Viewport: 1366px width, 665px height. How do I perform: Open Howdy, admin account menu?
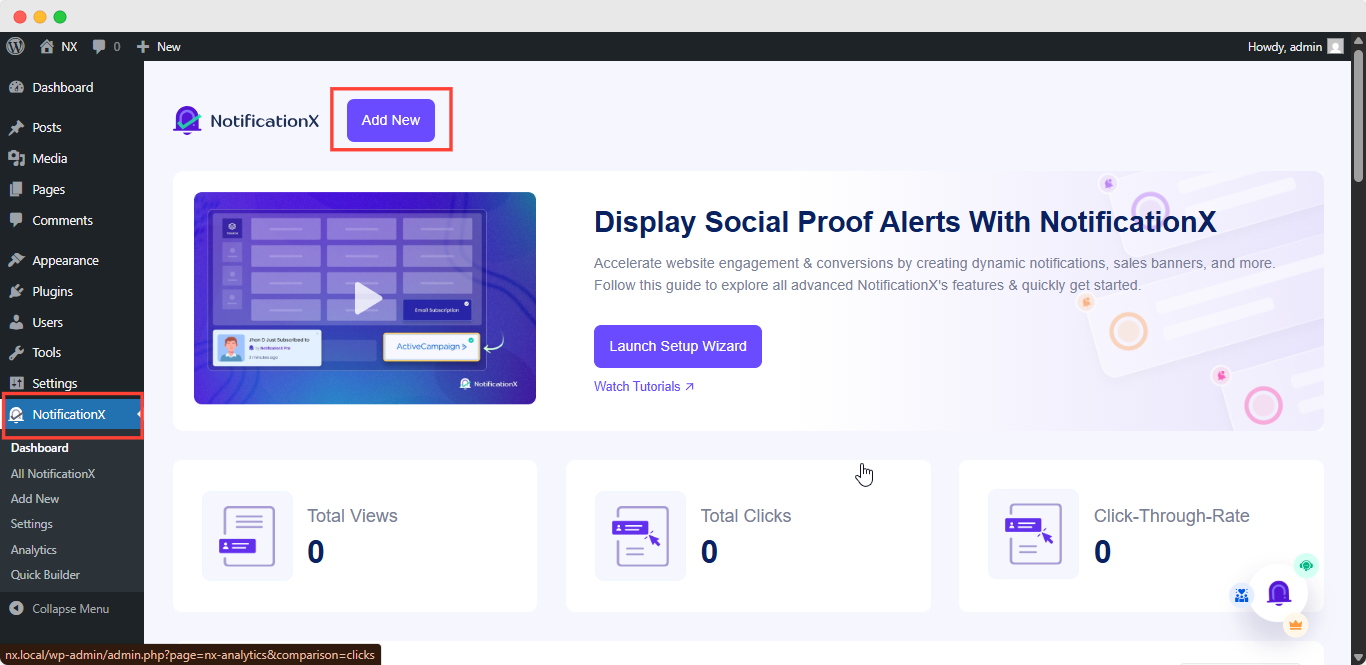tap(1295, 46)
